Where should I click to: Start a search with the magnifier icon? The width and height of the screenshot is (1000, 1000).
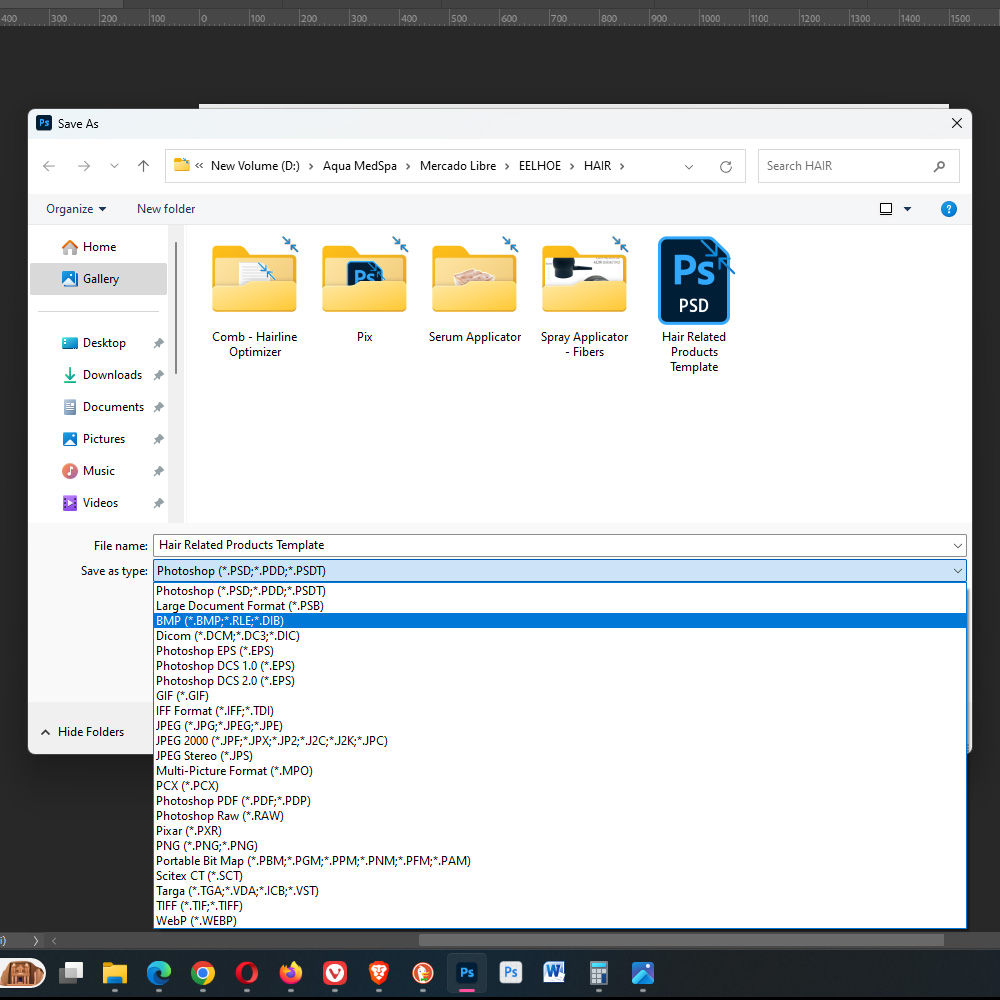[939, 166]
